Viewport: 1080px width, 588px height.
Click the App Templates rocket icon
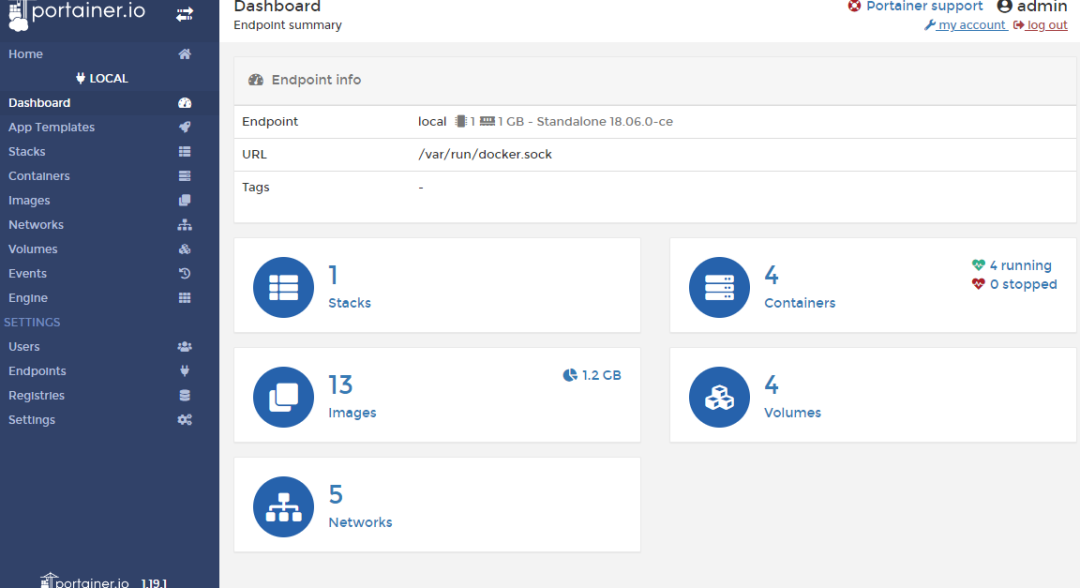click(x=185, y=127)
